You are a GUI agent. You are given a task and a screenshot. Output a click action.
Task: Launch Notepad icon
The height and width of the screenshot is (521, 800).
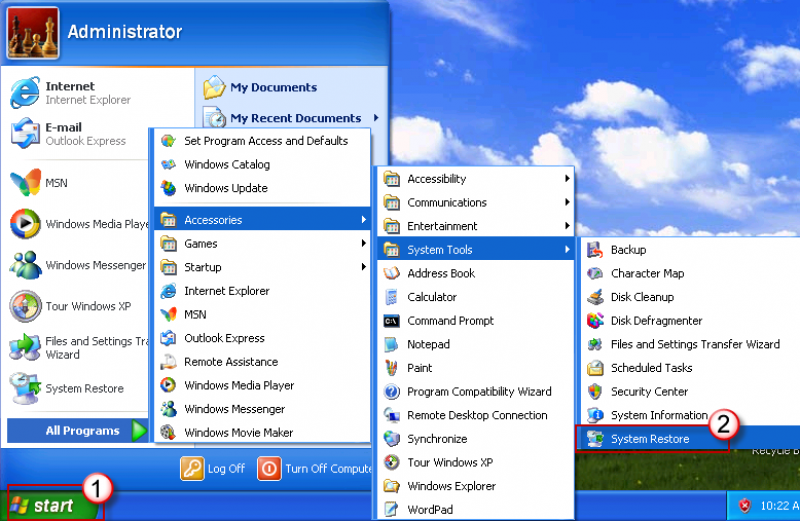[391, 344]
